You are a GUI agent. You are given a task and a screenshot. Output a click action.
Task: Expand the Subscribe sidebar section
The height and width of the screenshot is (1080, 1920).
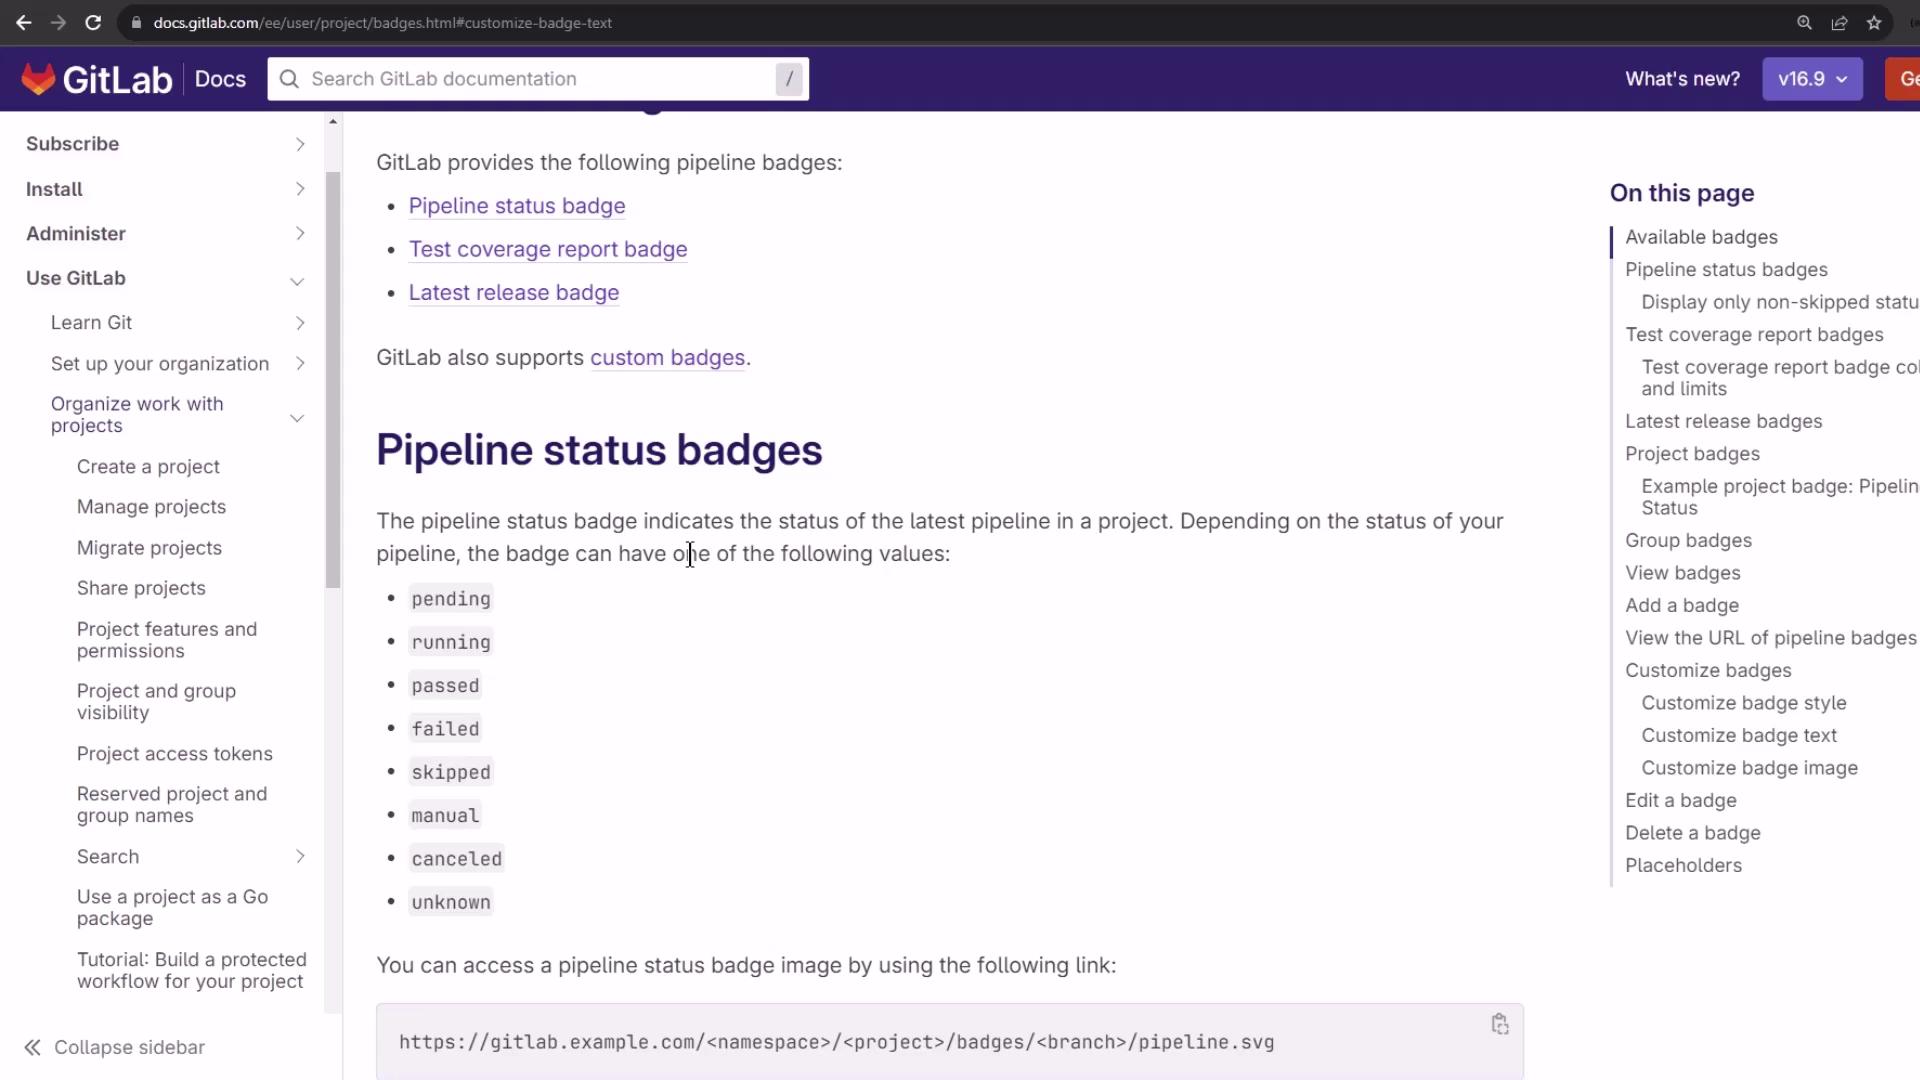point(299,144)
